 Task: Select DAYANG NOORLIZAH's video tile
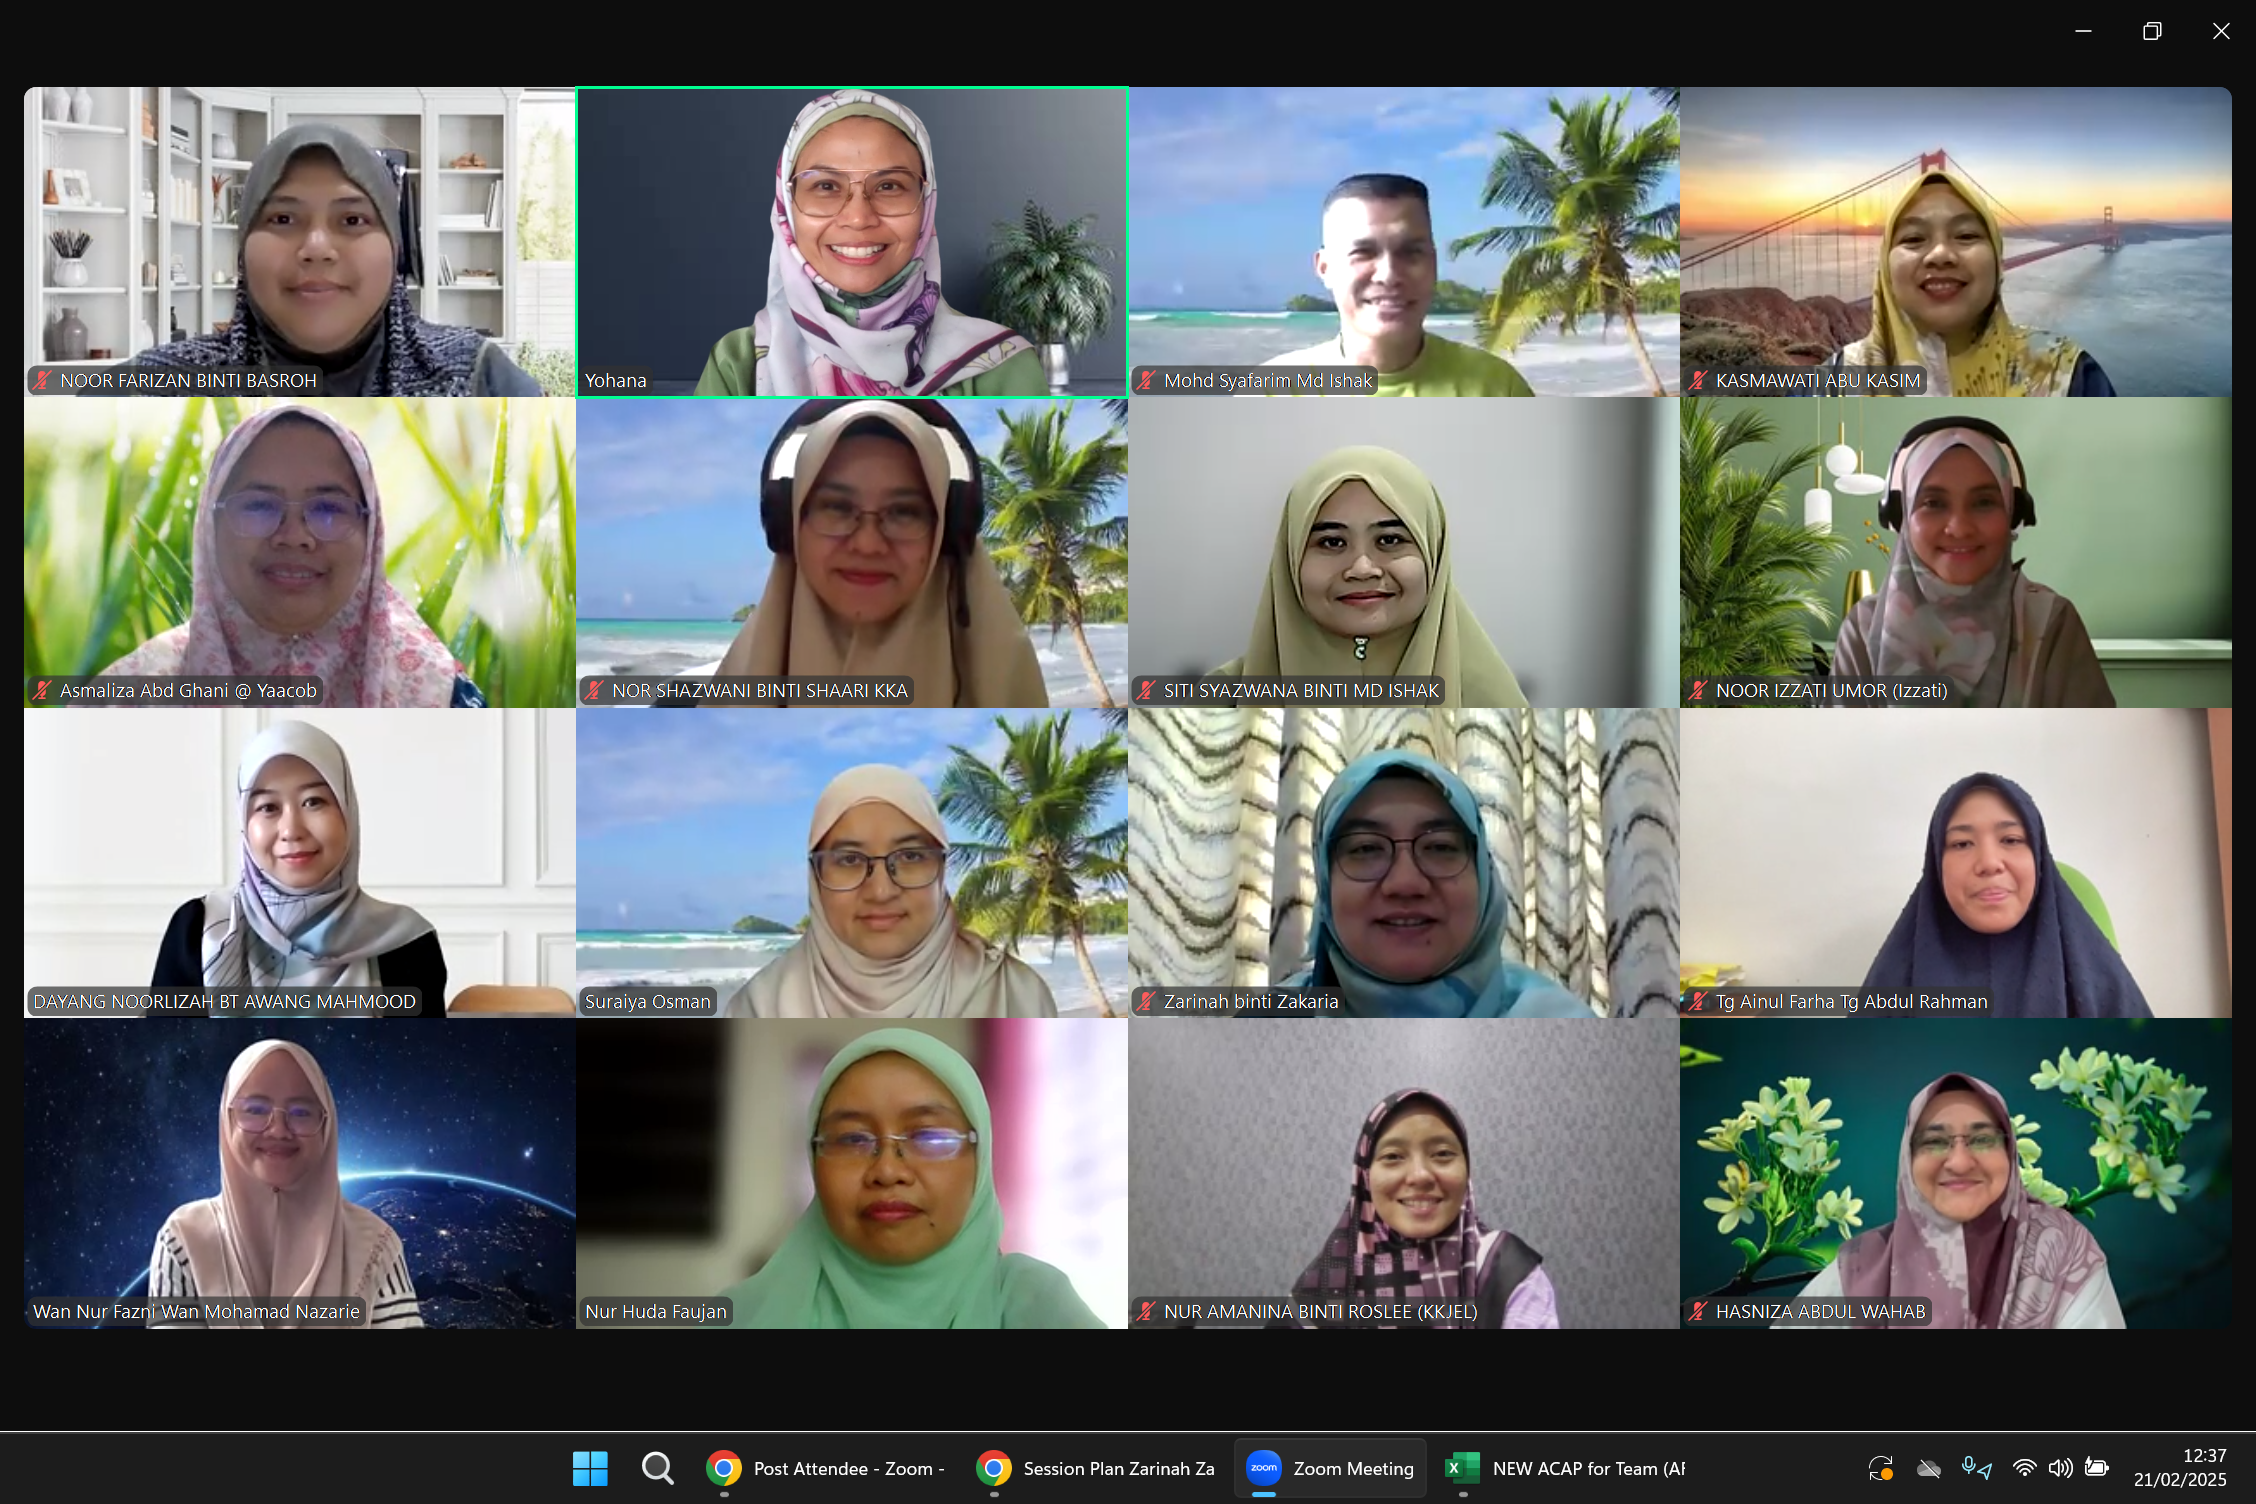pos(300,863)
